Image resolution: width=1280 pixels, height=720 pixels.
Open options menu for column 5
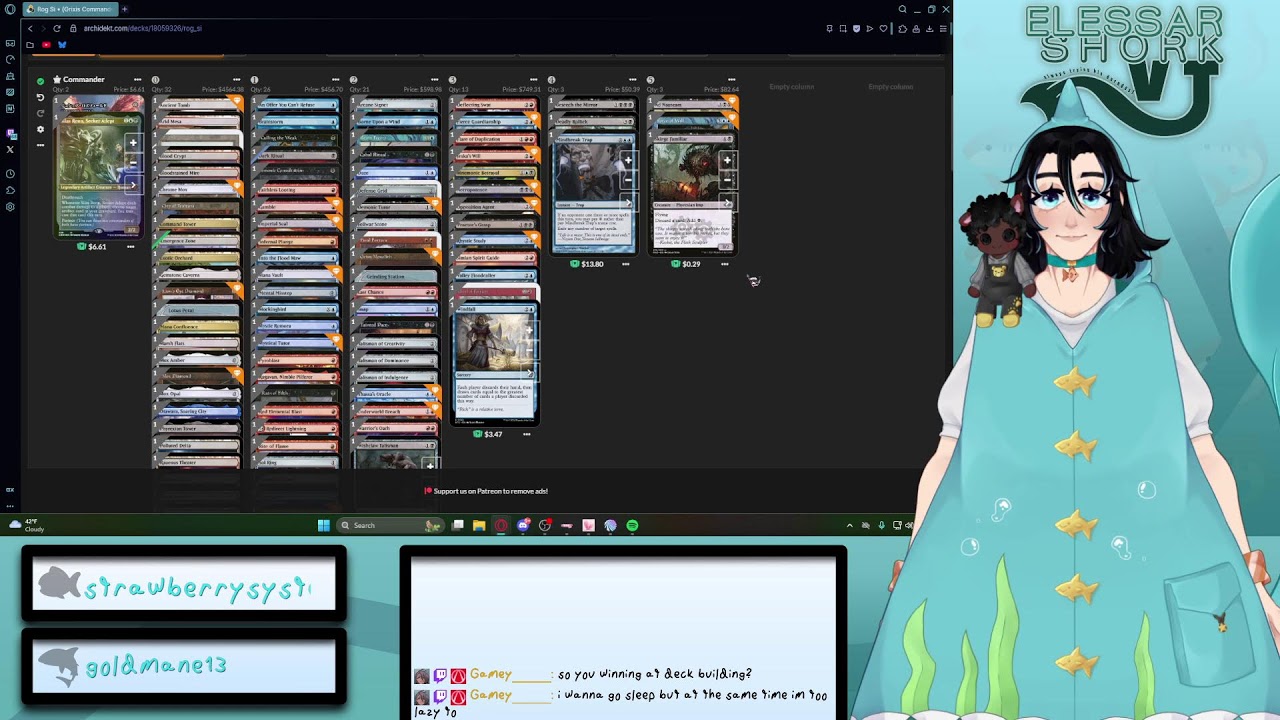(732, 79)
